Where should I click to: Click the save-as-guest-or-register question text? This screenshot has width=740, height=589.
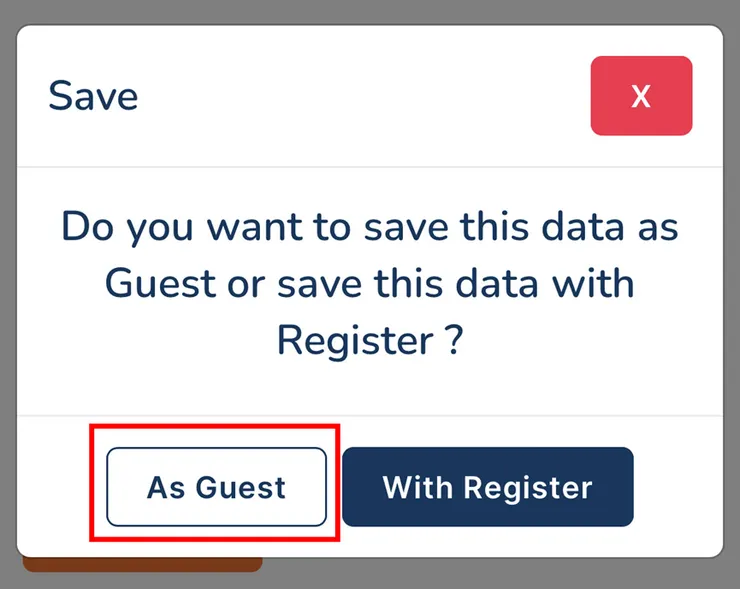point(369,284)
